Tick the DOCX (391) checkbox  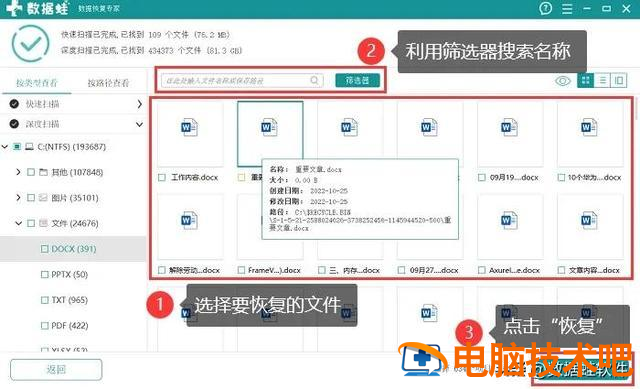(44, 249)
